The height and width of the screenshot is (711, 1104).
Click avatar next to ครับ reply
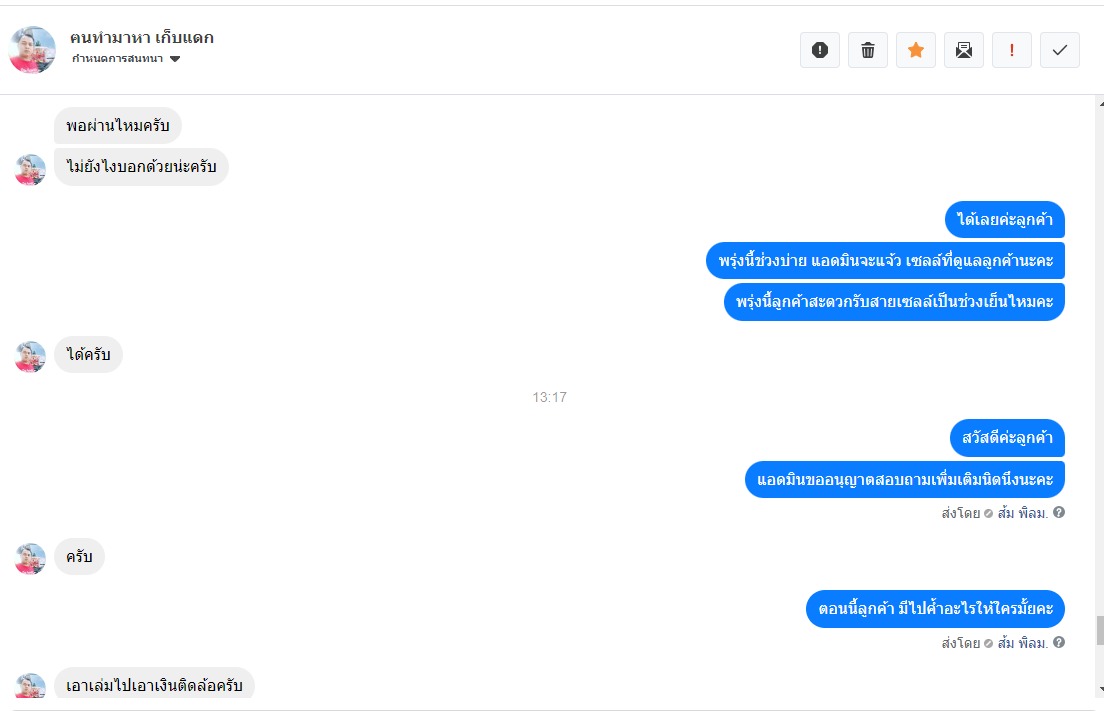(30, 559)
